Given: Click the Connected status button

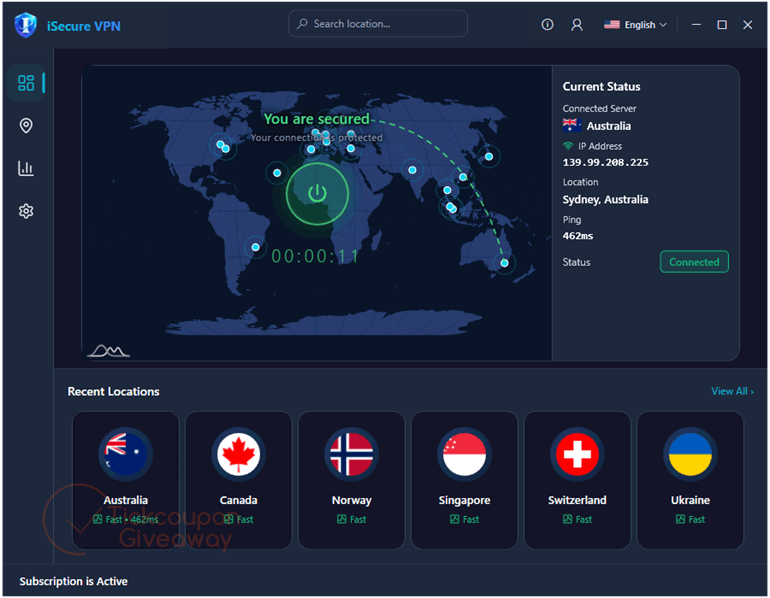Looking at the screenshot, I should [x=694, y=262].
